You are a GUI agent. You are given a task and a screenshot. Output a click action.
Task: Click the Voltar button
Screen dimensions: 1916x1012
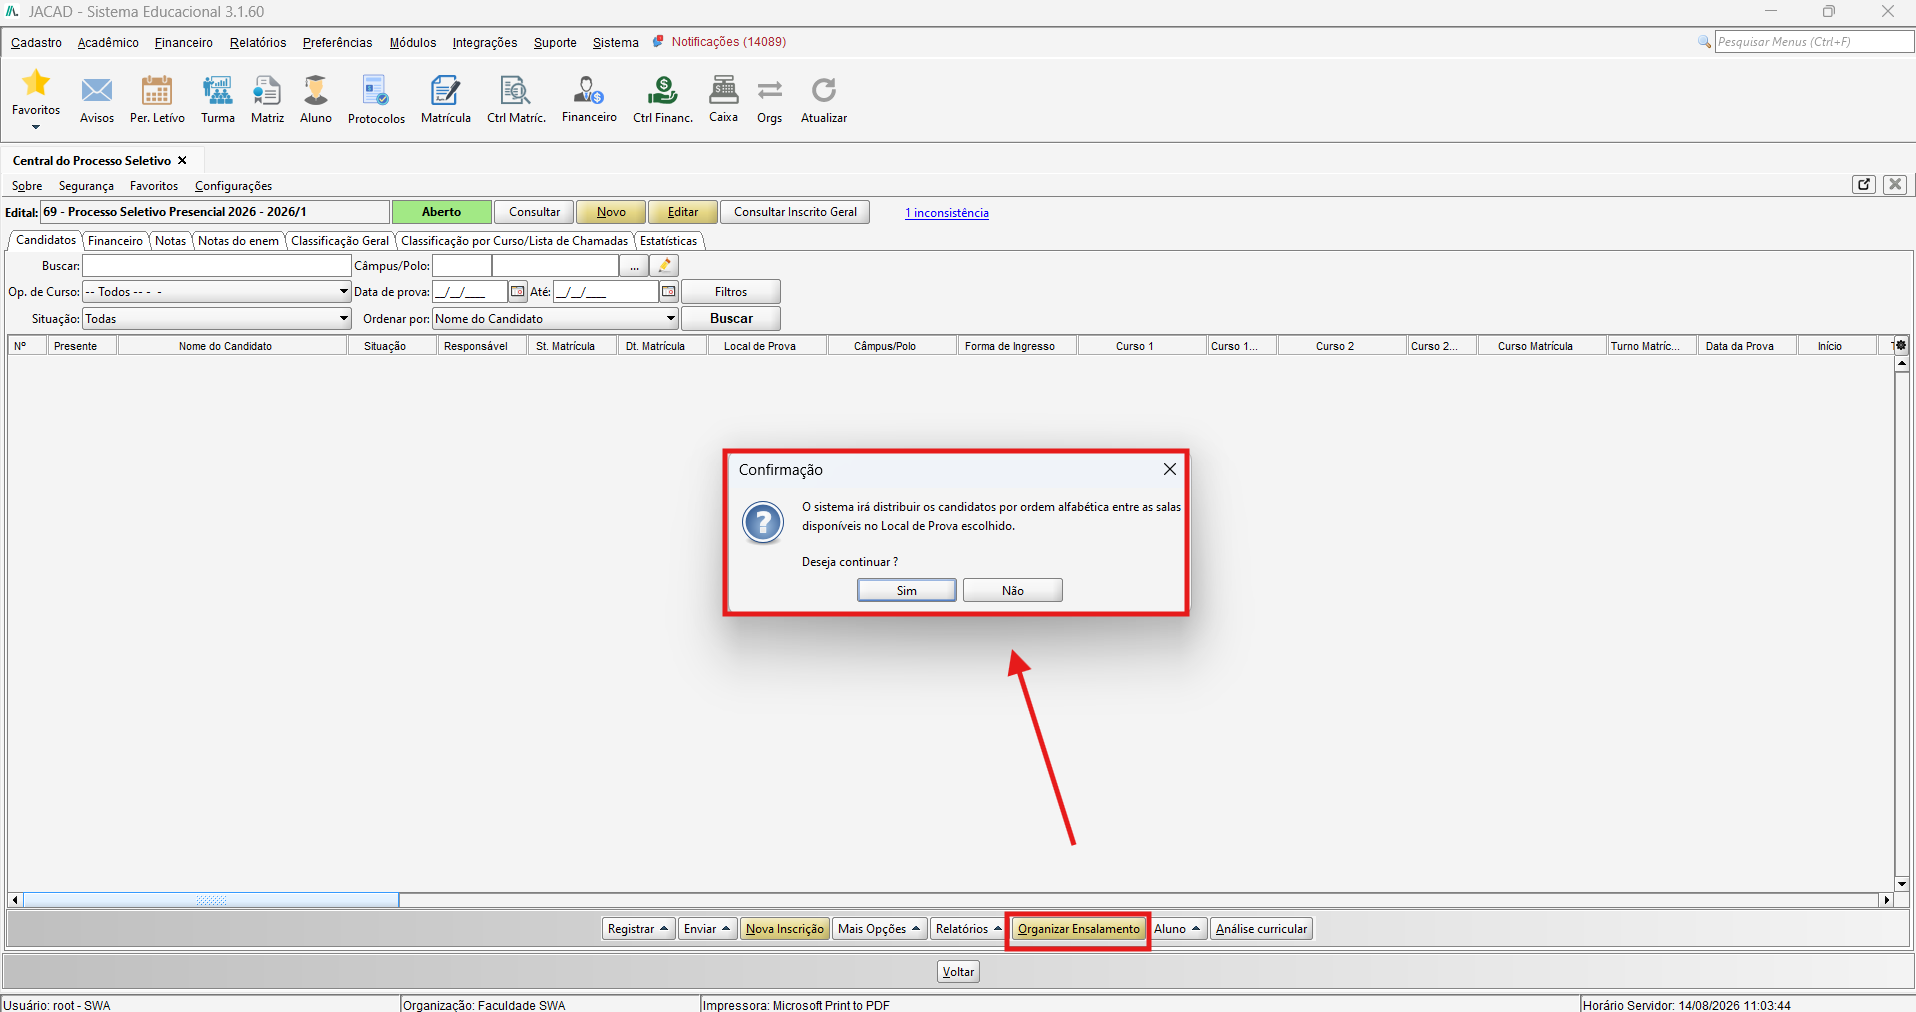(958, 972)
